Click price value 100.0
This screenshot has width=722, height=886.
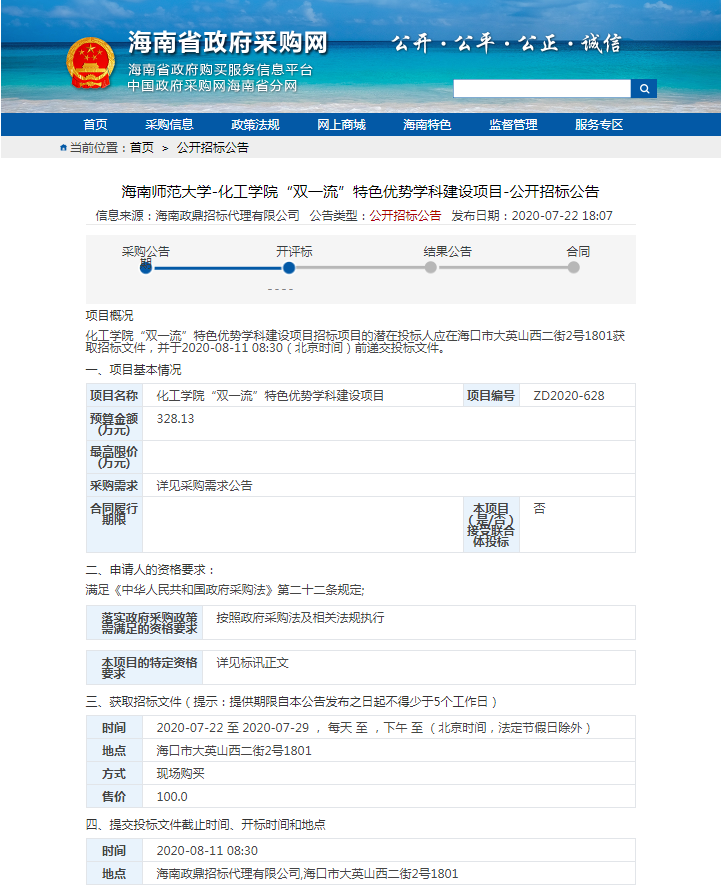tap(172, 797)
